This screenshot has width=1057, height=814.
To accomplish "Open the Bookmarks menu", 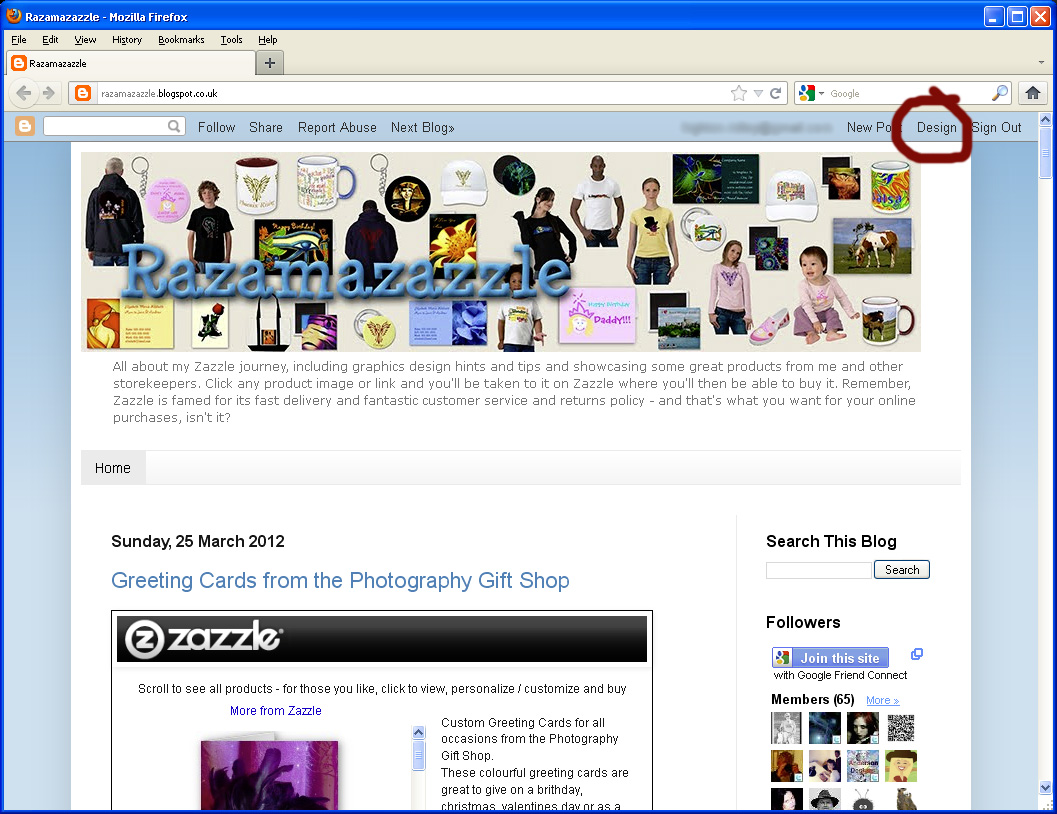I will (x=181, y=40).
